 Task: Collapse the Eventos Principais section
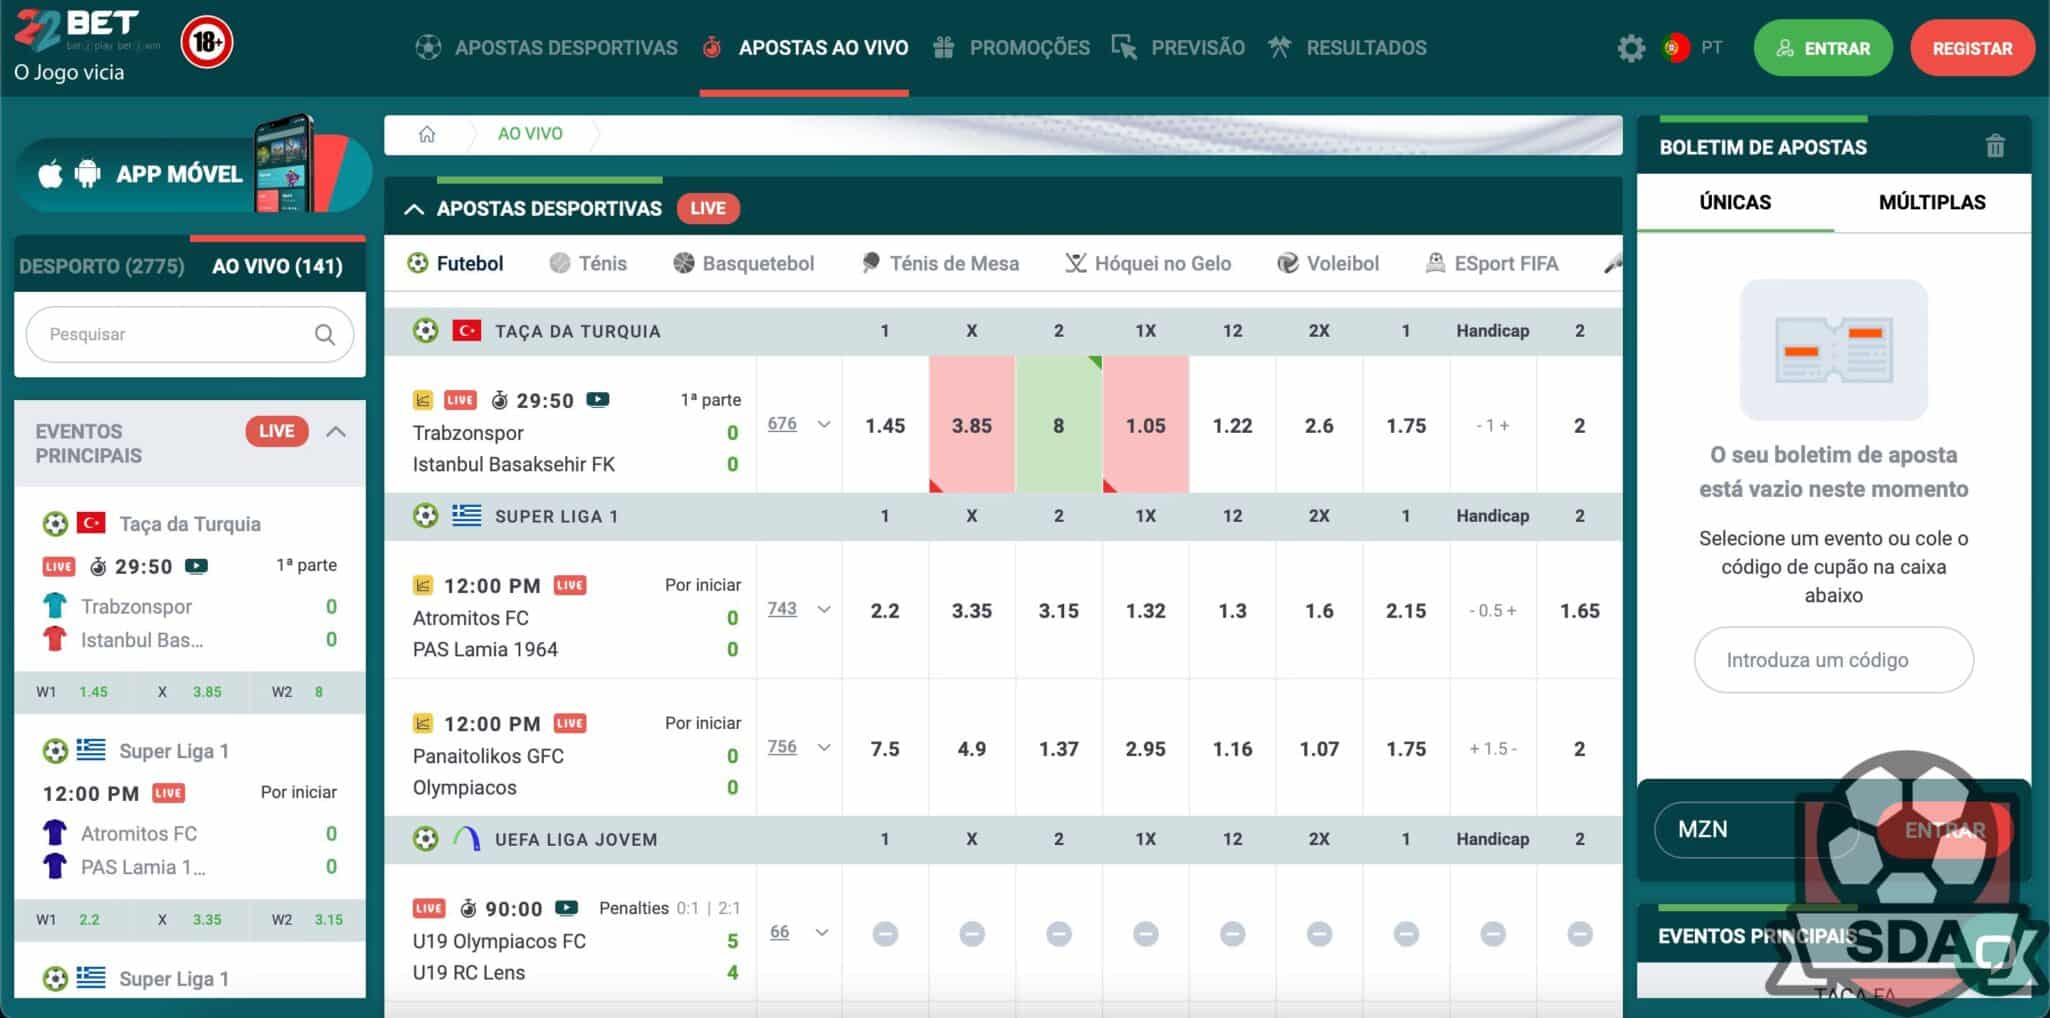click(x=337, y=432)
